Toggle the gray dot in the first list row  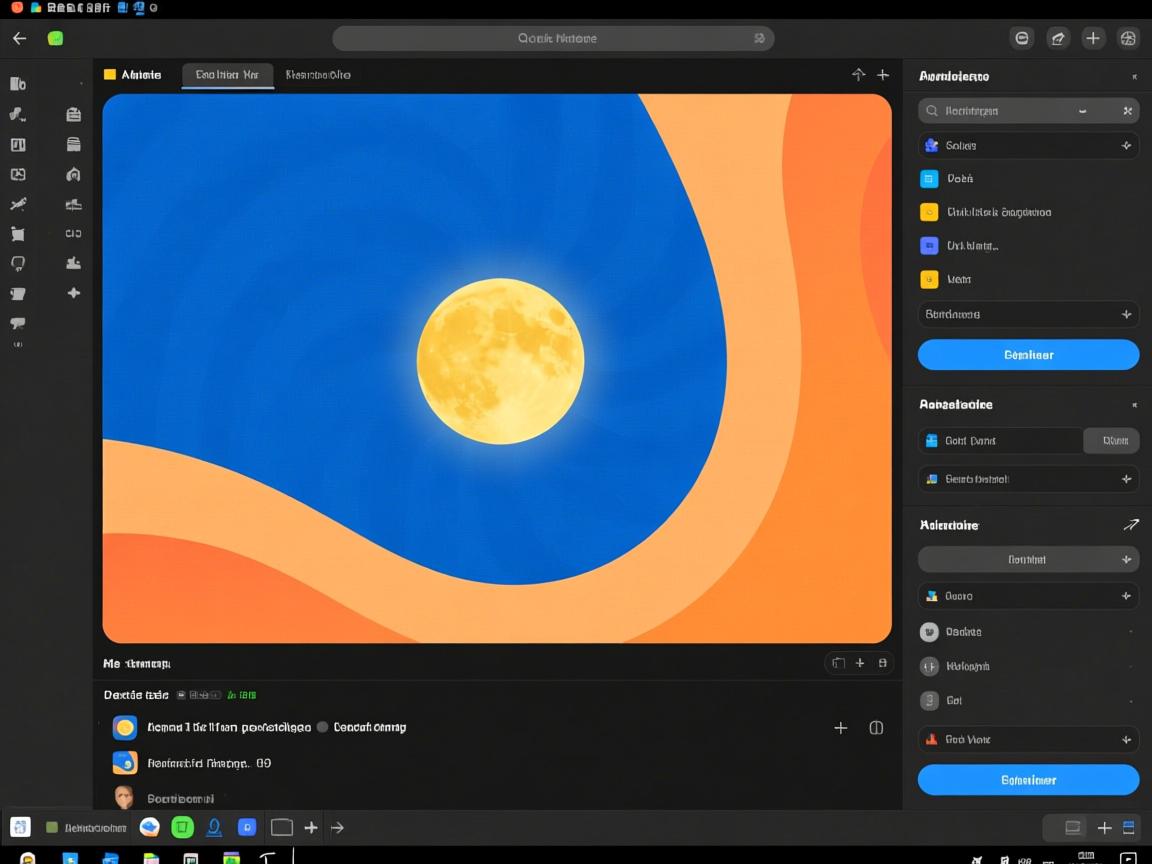(x=322, y=727)
